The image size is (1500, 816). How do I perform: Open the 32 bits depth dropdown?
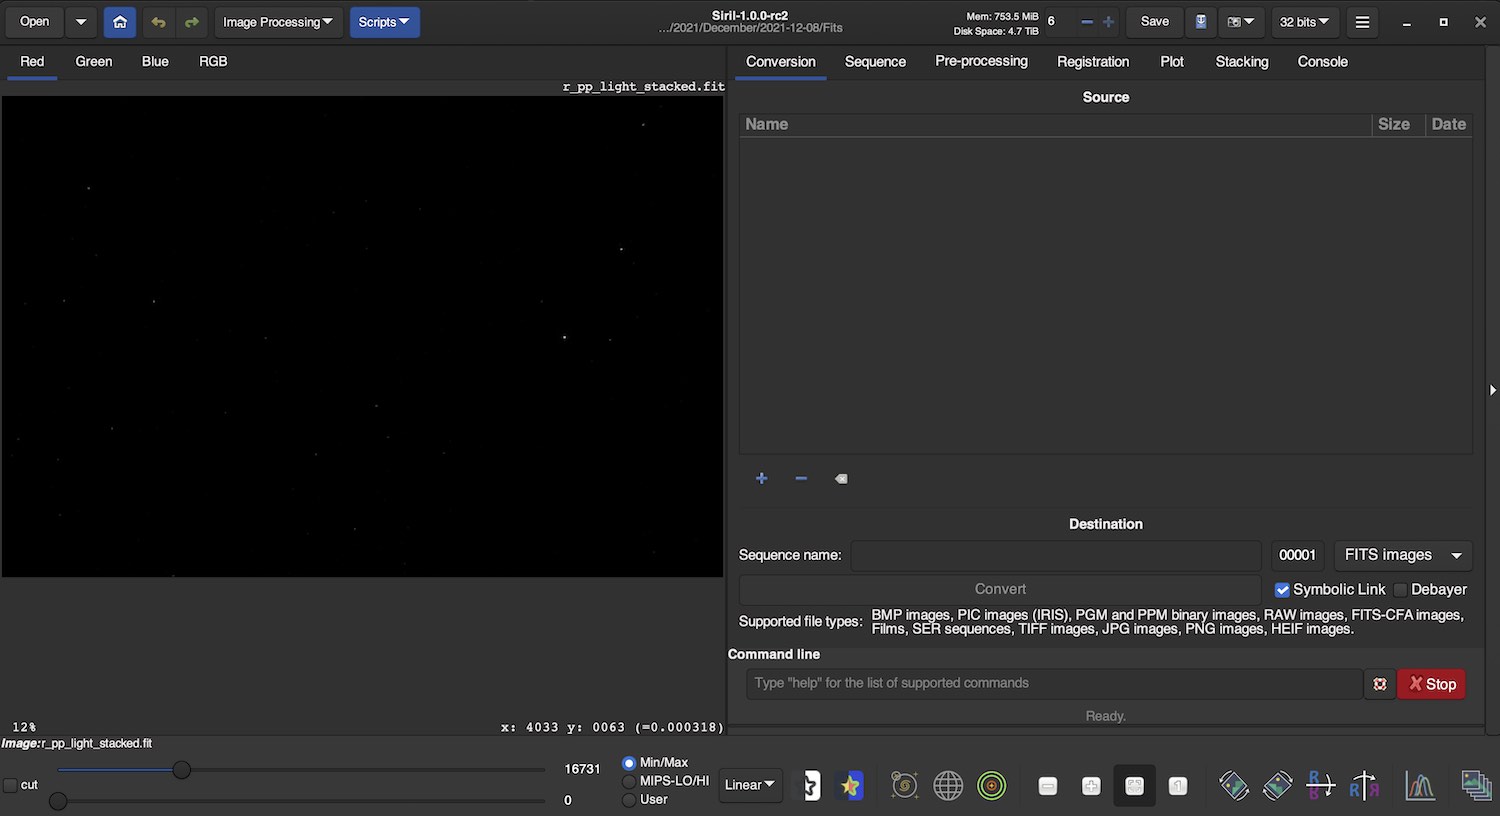(x=1304, y=22)
